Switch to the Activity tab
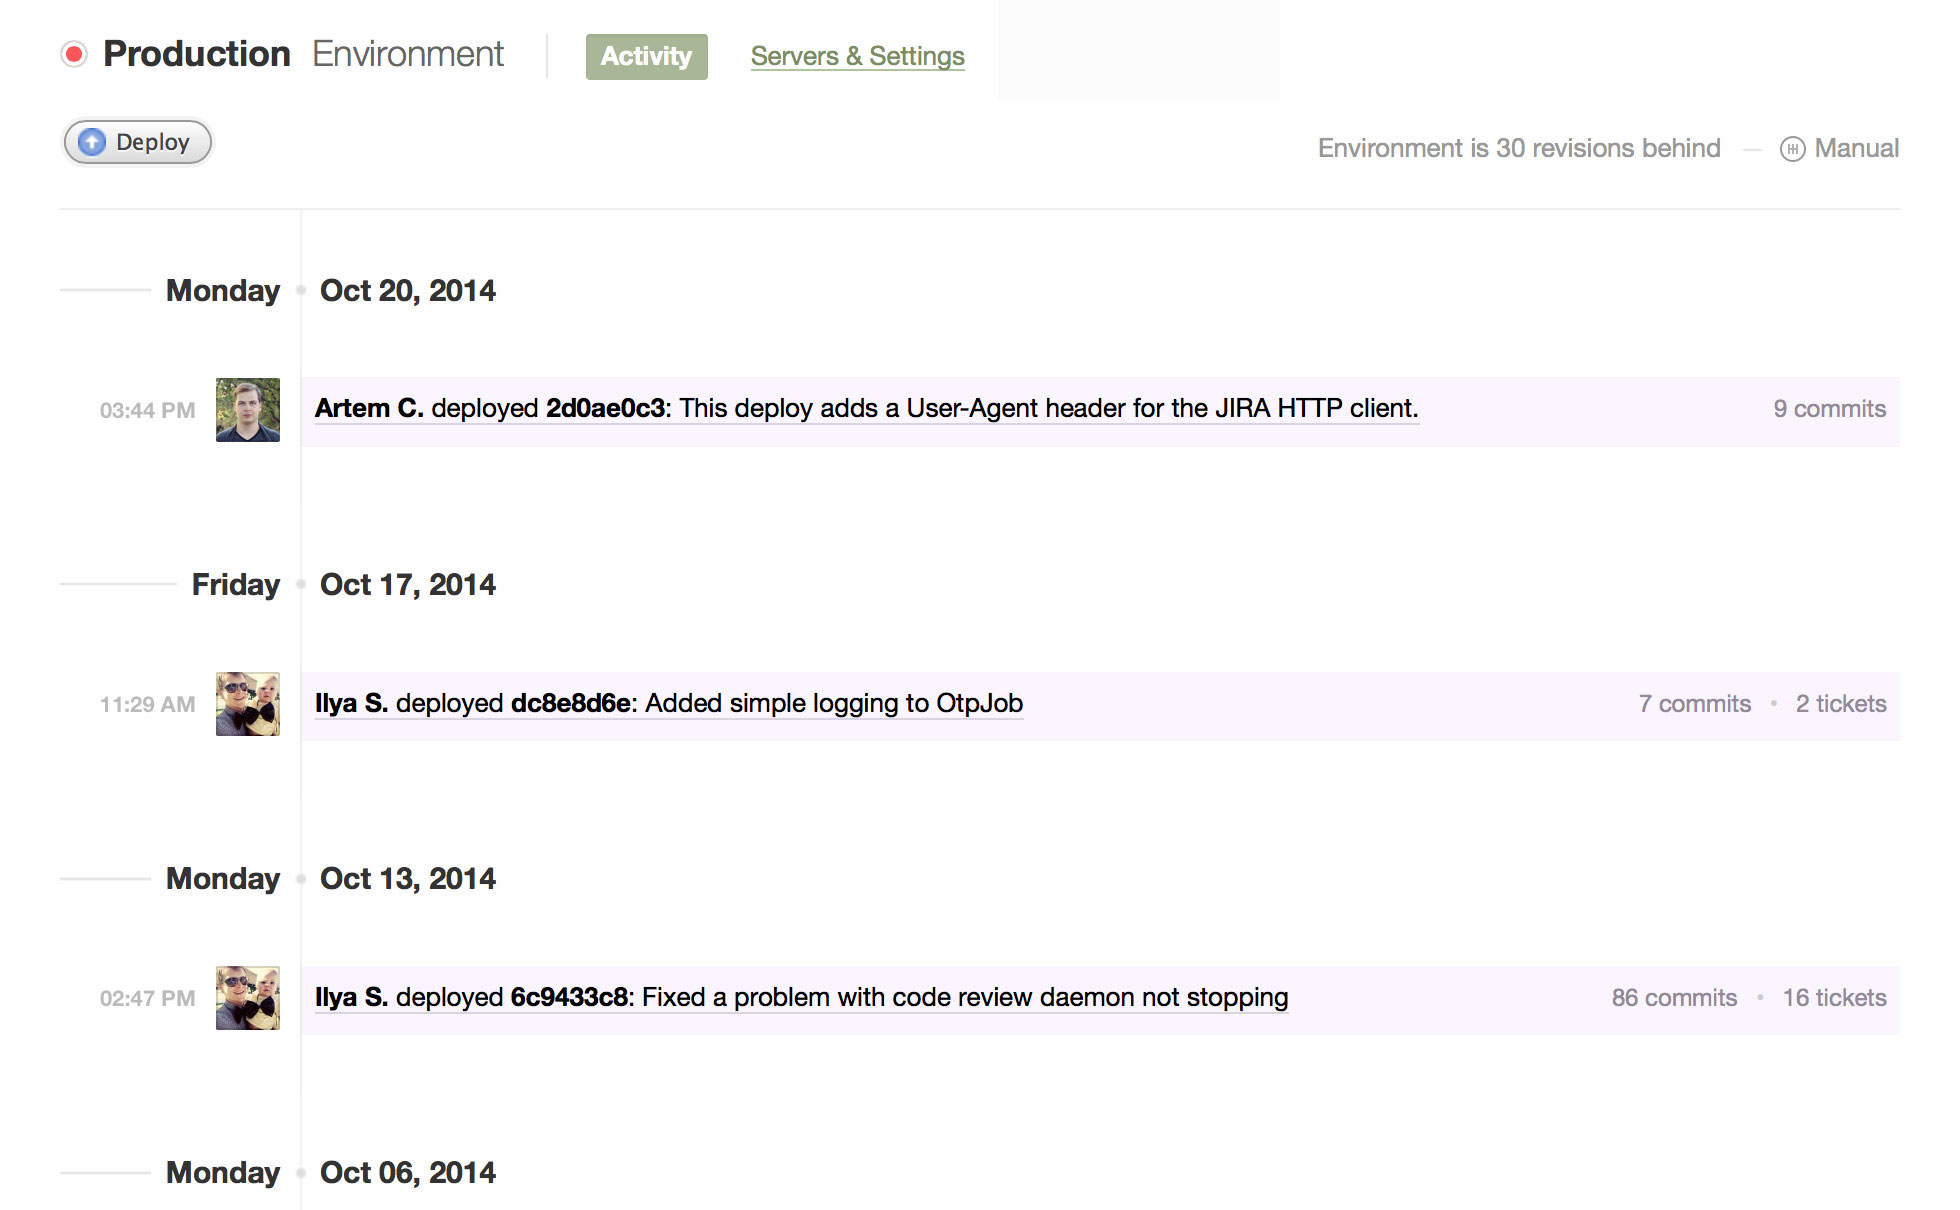The height and width of the screenshot is (1210, 1960). tap(646, 56)
